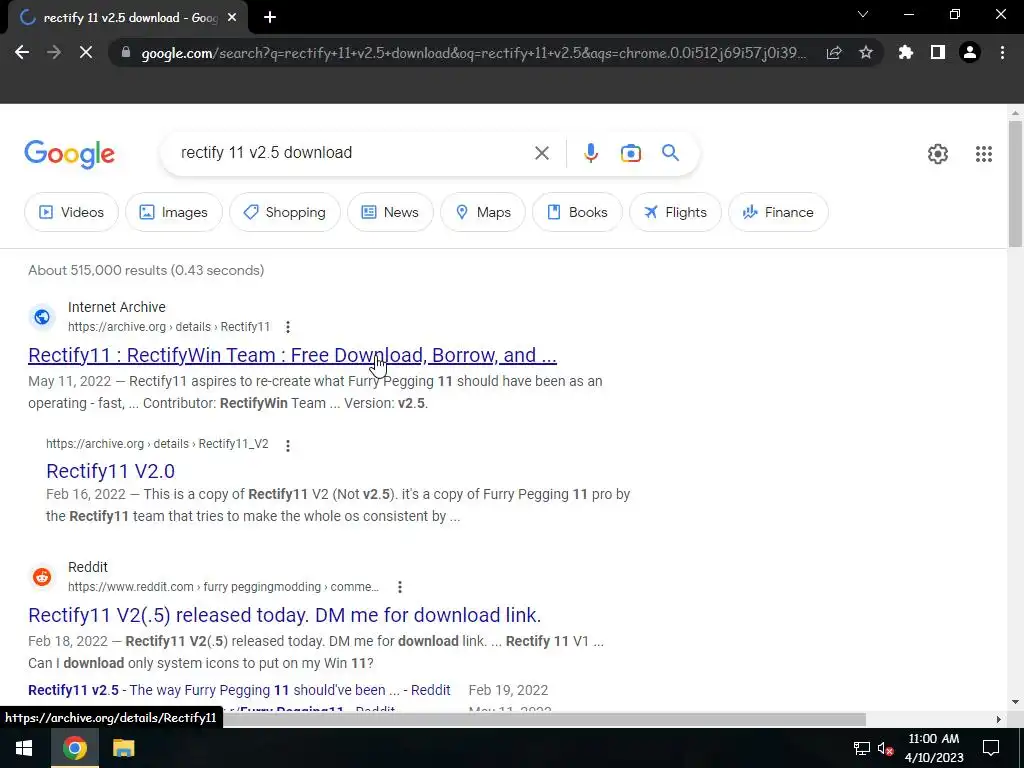
Task: Filter results by Shopping
Action: [285, 212]
